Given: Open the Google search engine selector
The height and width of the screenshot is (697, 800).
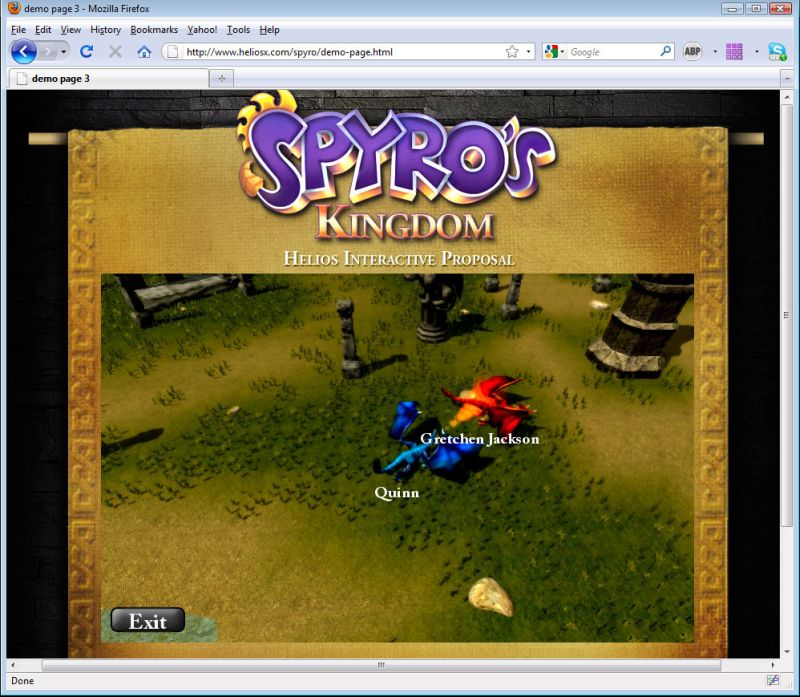Looking at the screenshot, I should (x=554, y=52).
